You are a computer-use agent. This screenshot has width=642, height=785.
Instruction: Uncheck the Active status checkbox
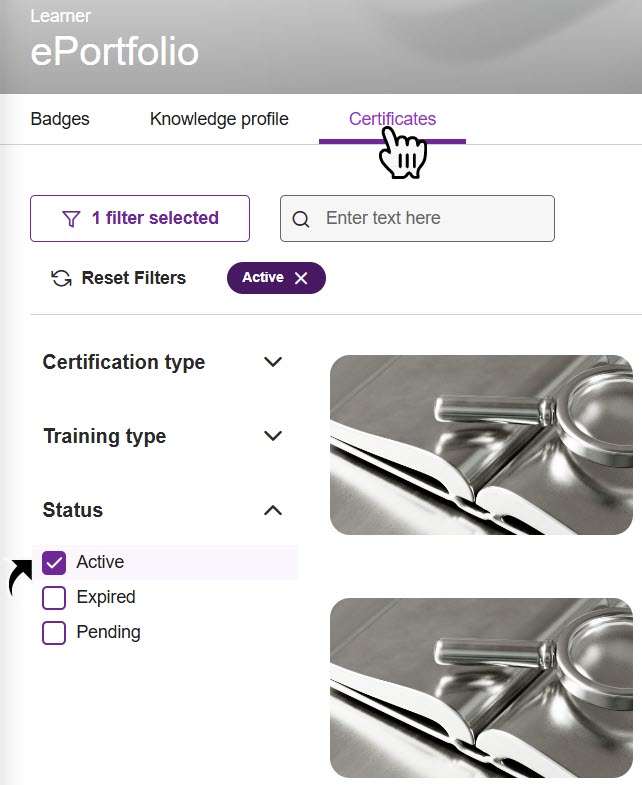click(54, 563)
